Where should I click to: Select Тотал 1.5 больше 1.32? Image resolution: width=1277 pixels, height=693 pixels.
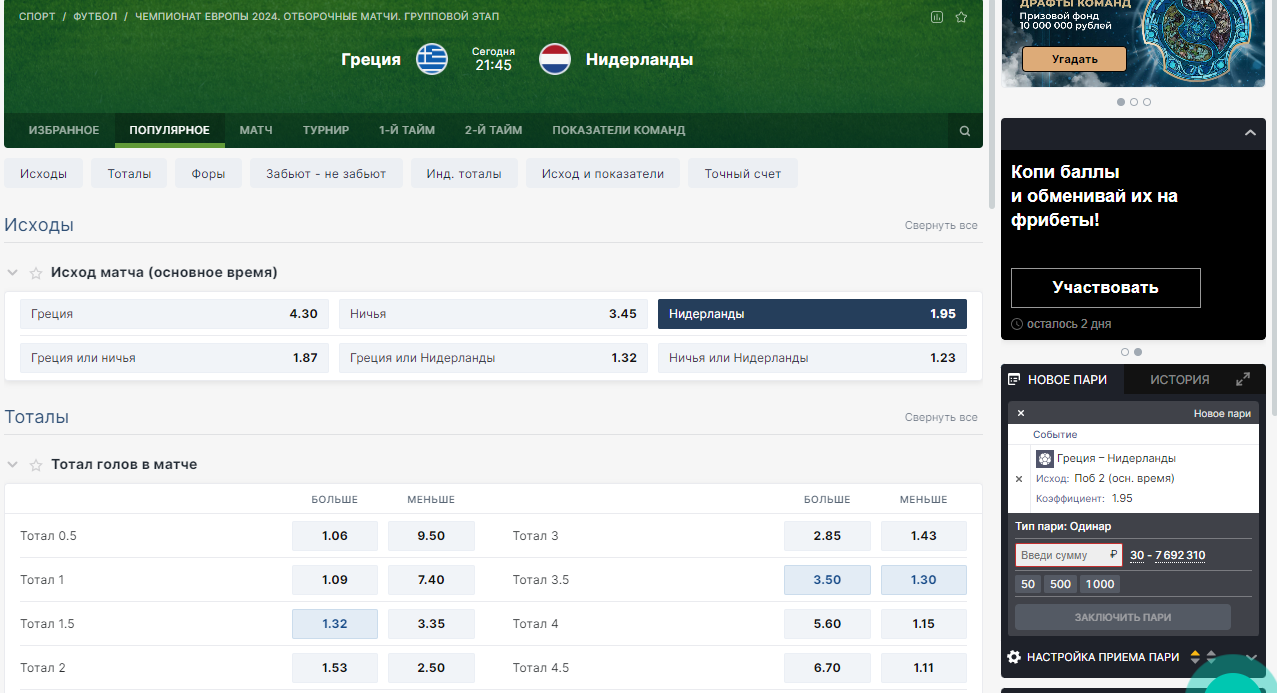pyautogui.click(x=335, y=624)
